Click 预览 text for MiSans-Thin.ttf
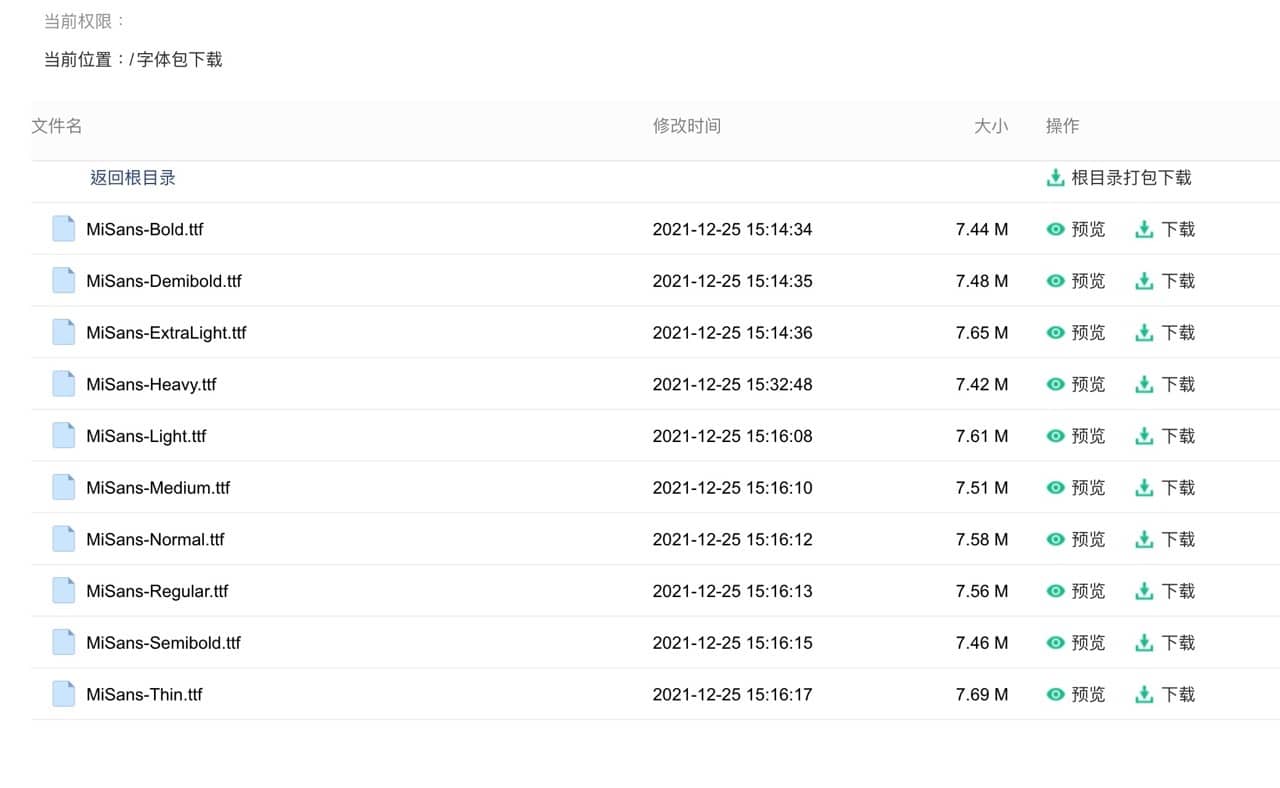Viewport: 1280px width, 788px height. [1088, 694]
